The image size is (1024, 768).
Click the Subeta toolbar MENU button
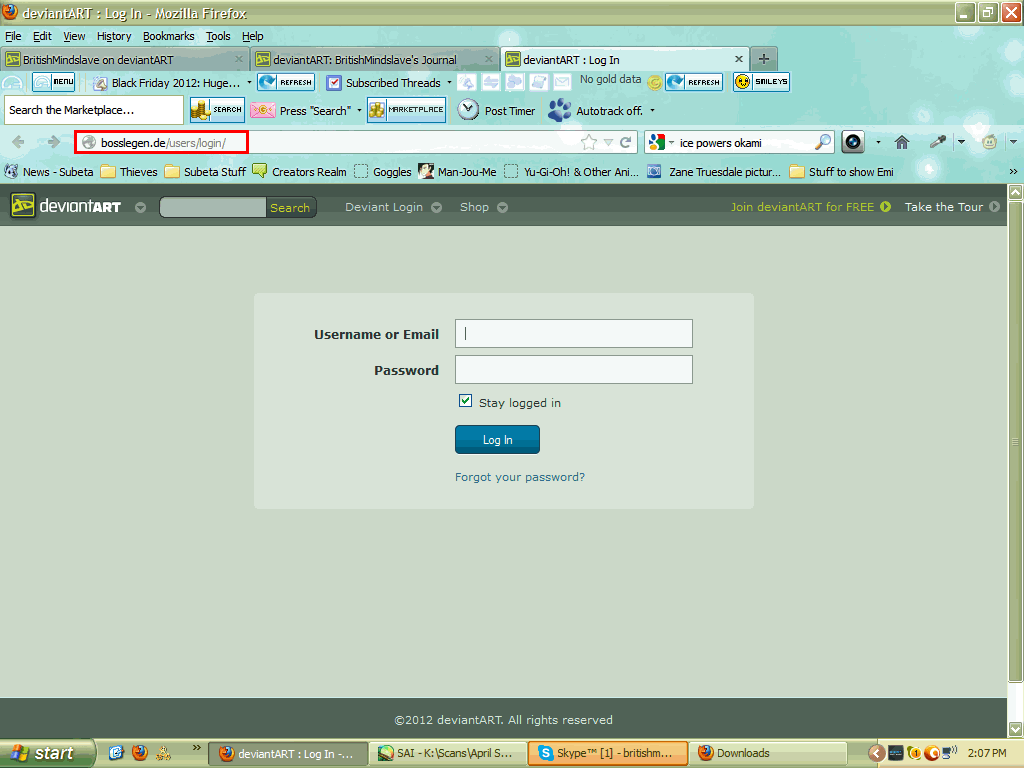(54, 82)
